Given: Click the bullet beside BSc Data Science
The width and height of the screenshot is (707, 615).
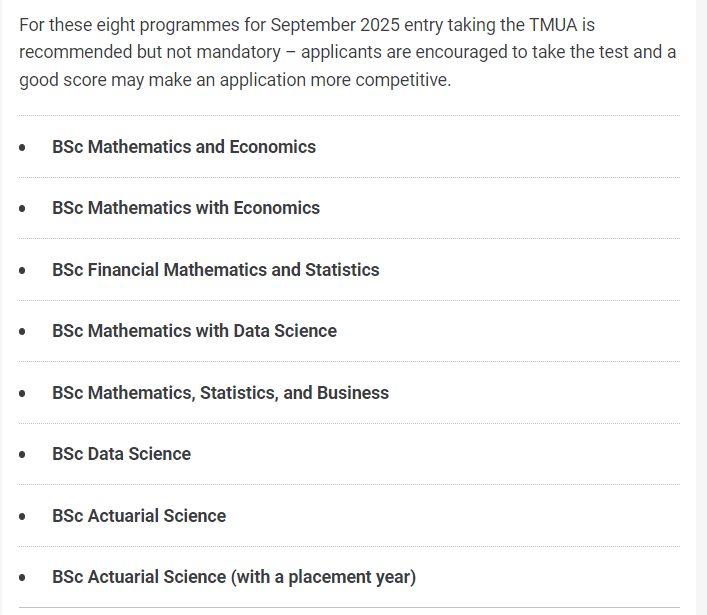Looking at the screenshot, I should pyautogui.click(x=22, y=454).
